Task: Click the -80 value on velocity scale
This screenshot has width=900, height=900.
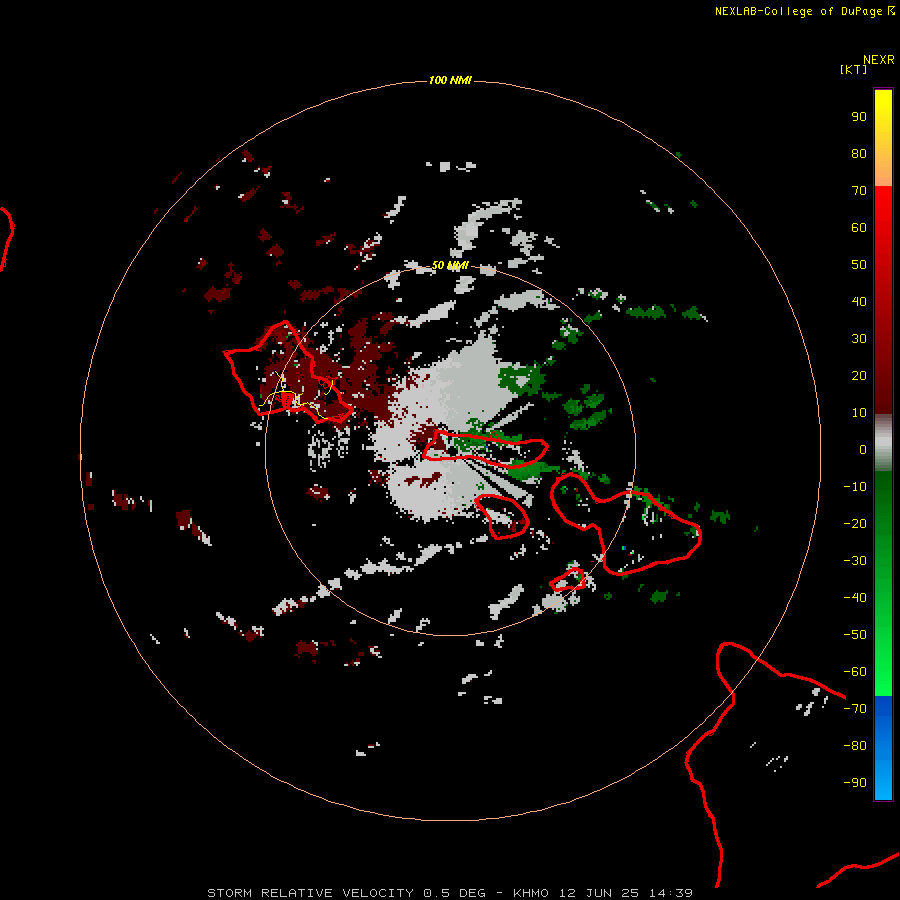Action: 855,746
